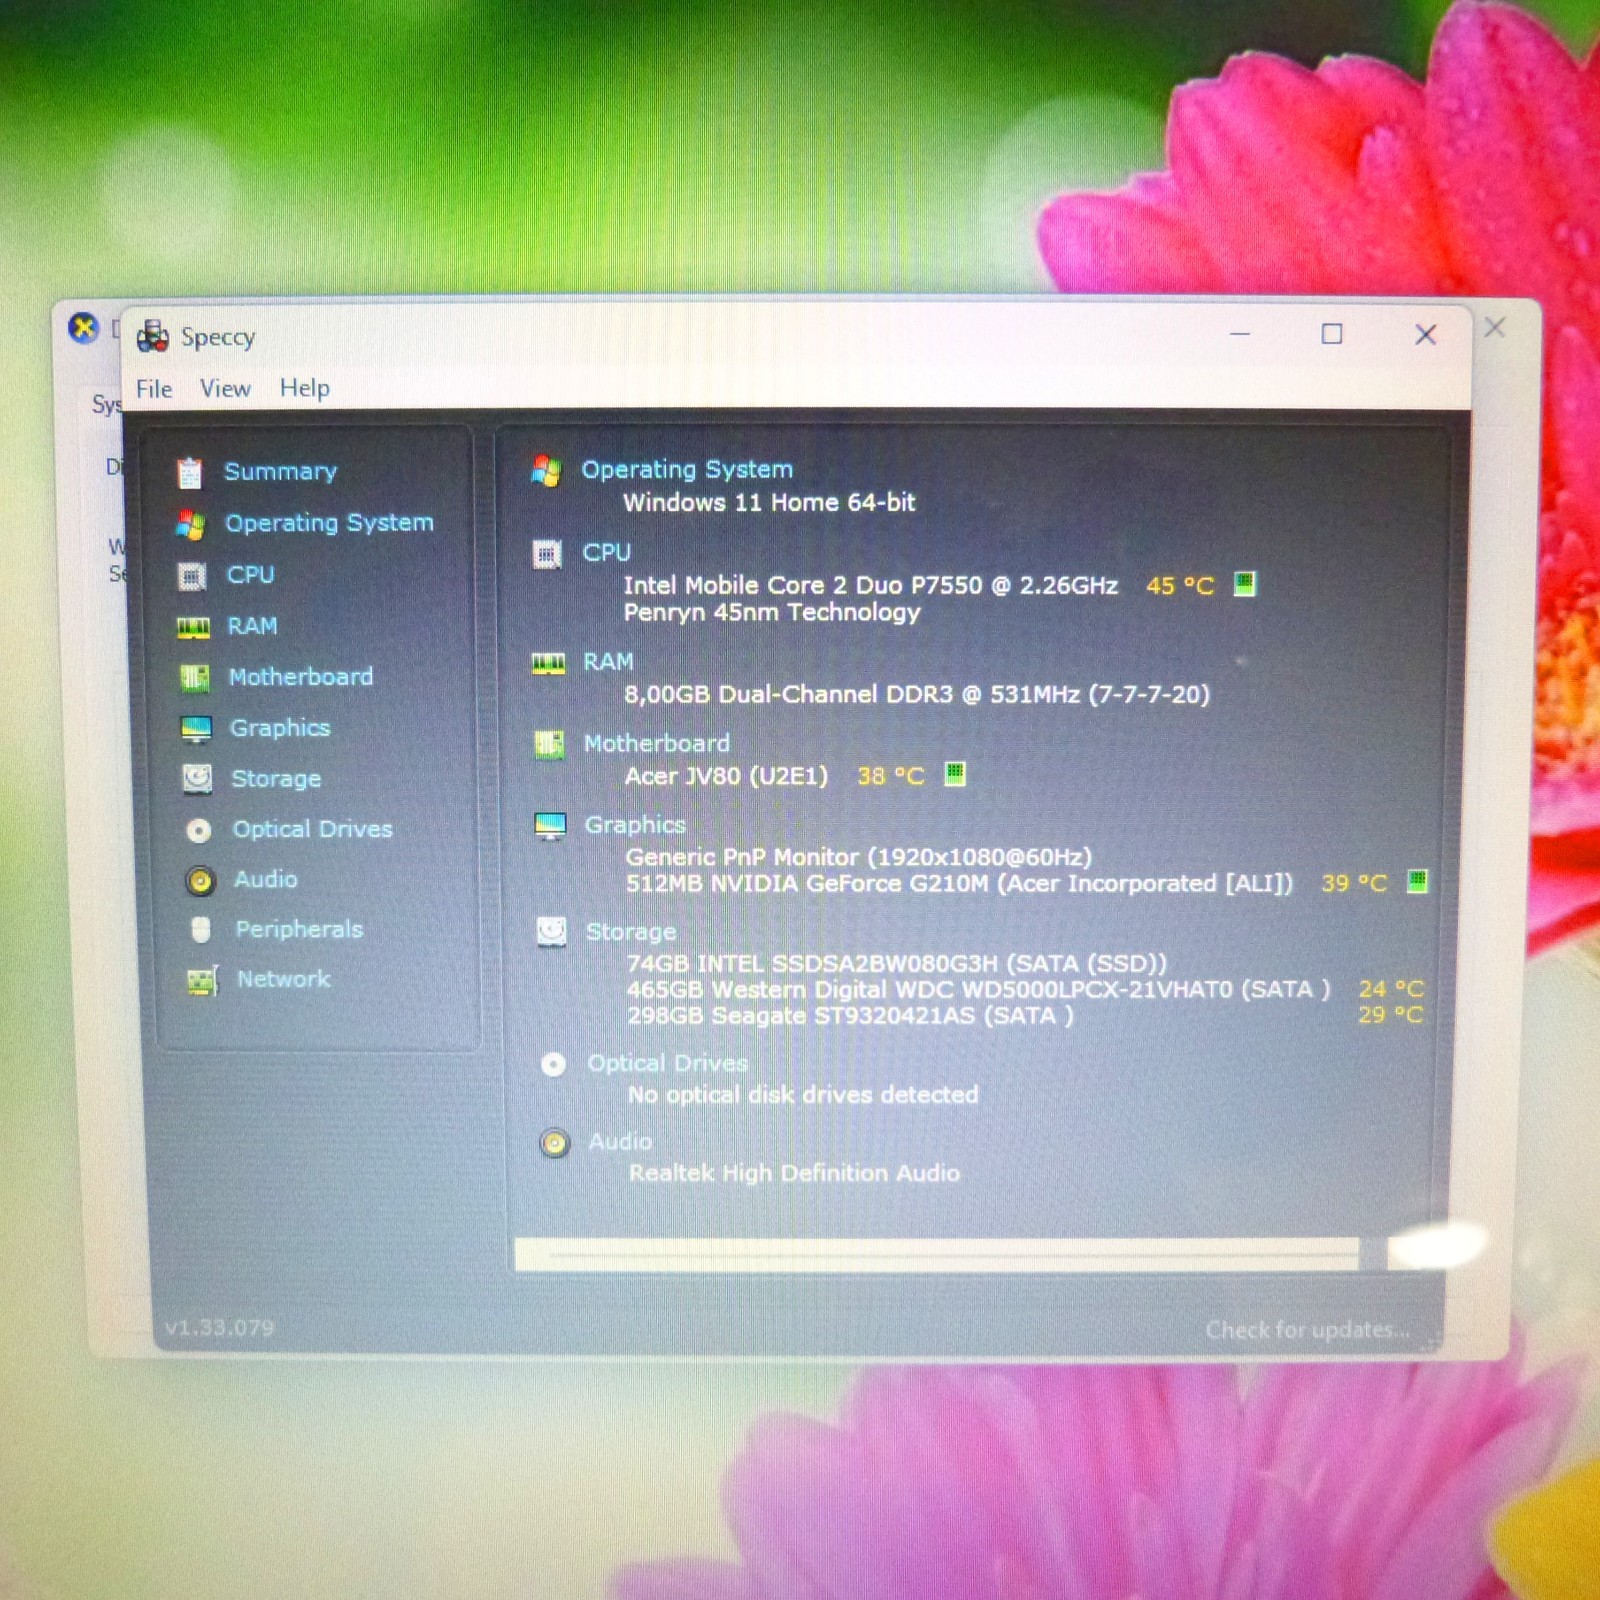Click the 512MB NVIDIA GeForce G210M entry

[x=959, y=884]
